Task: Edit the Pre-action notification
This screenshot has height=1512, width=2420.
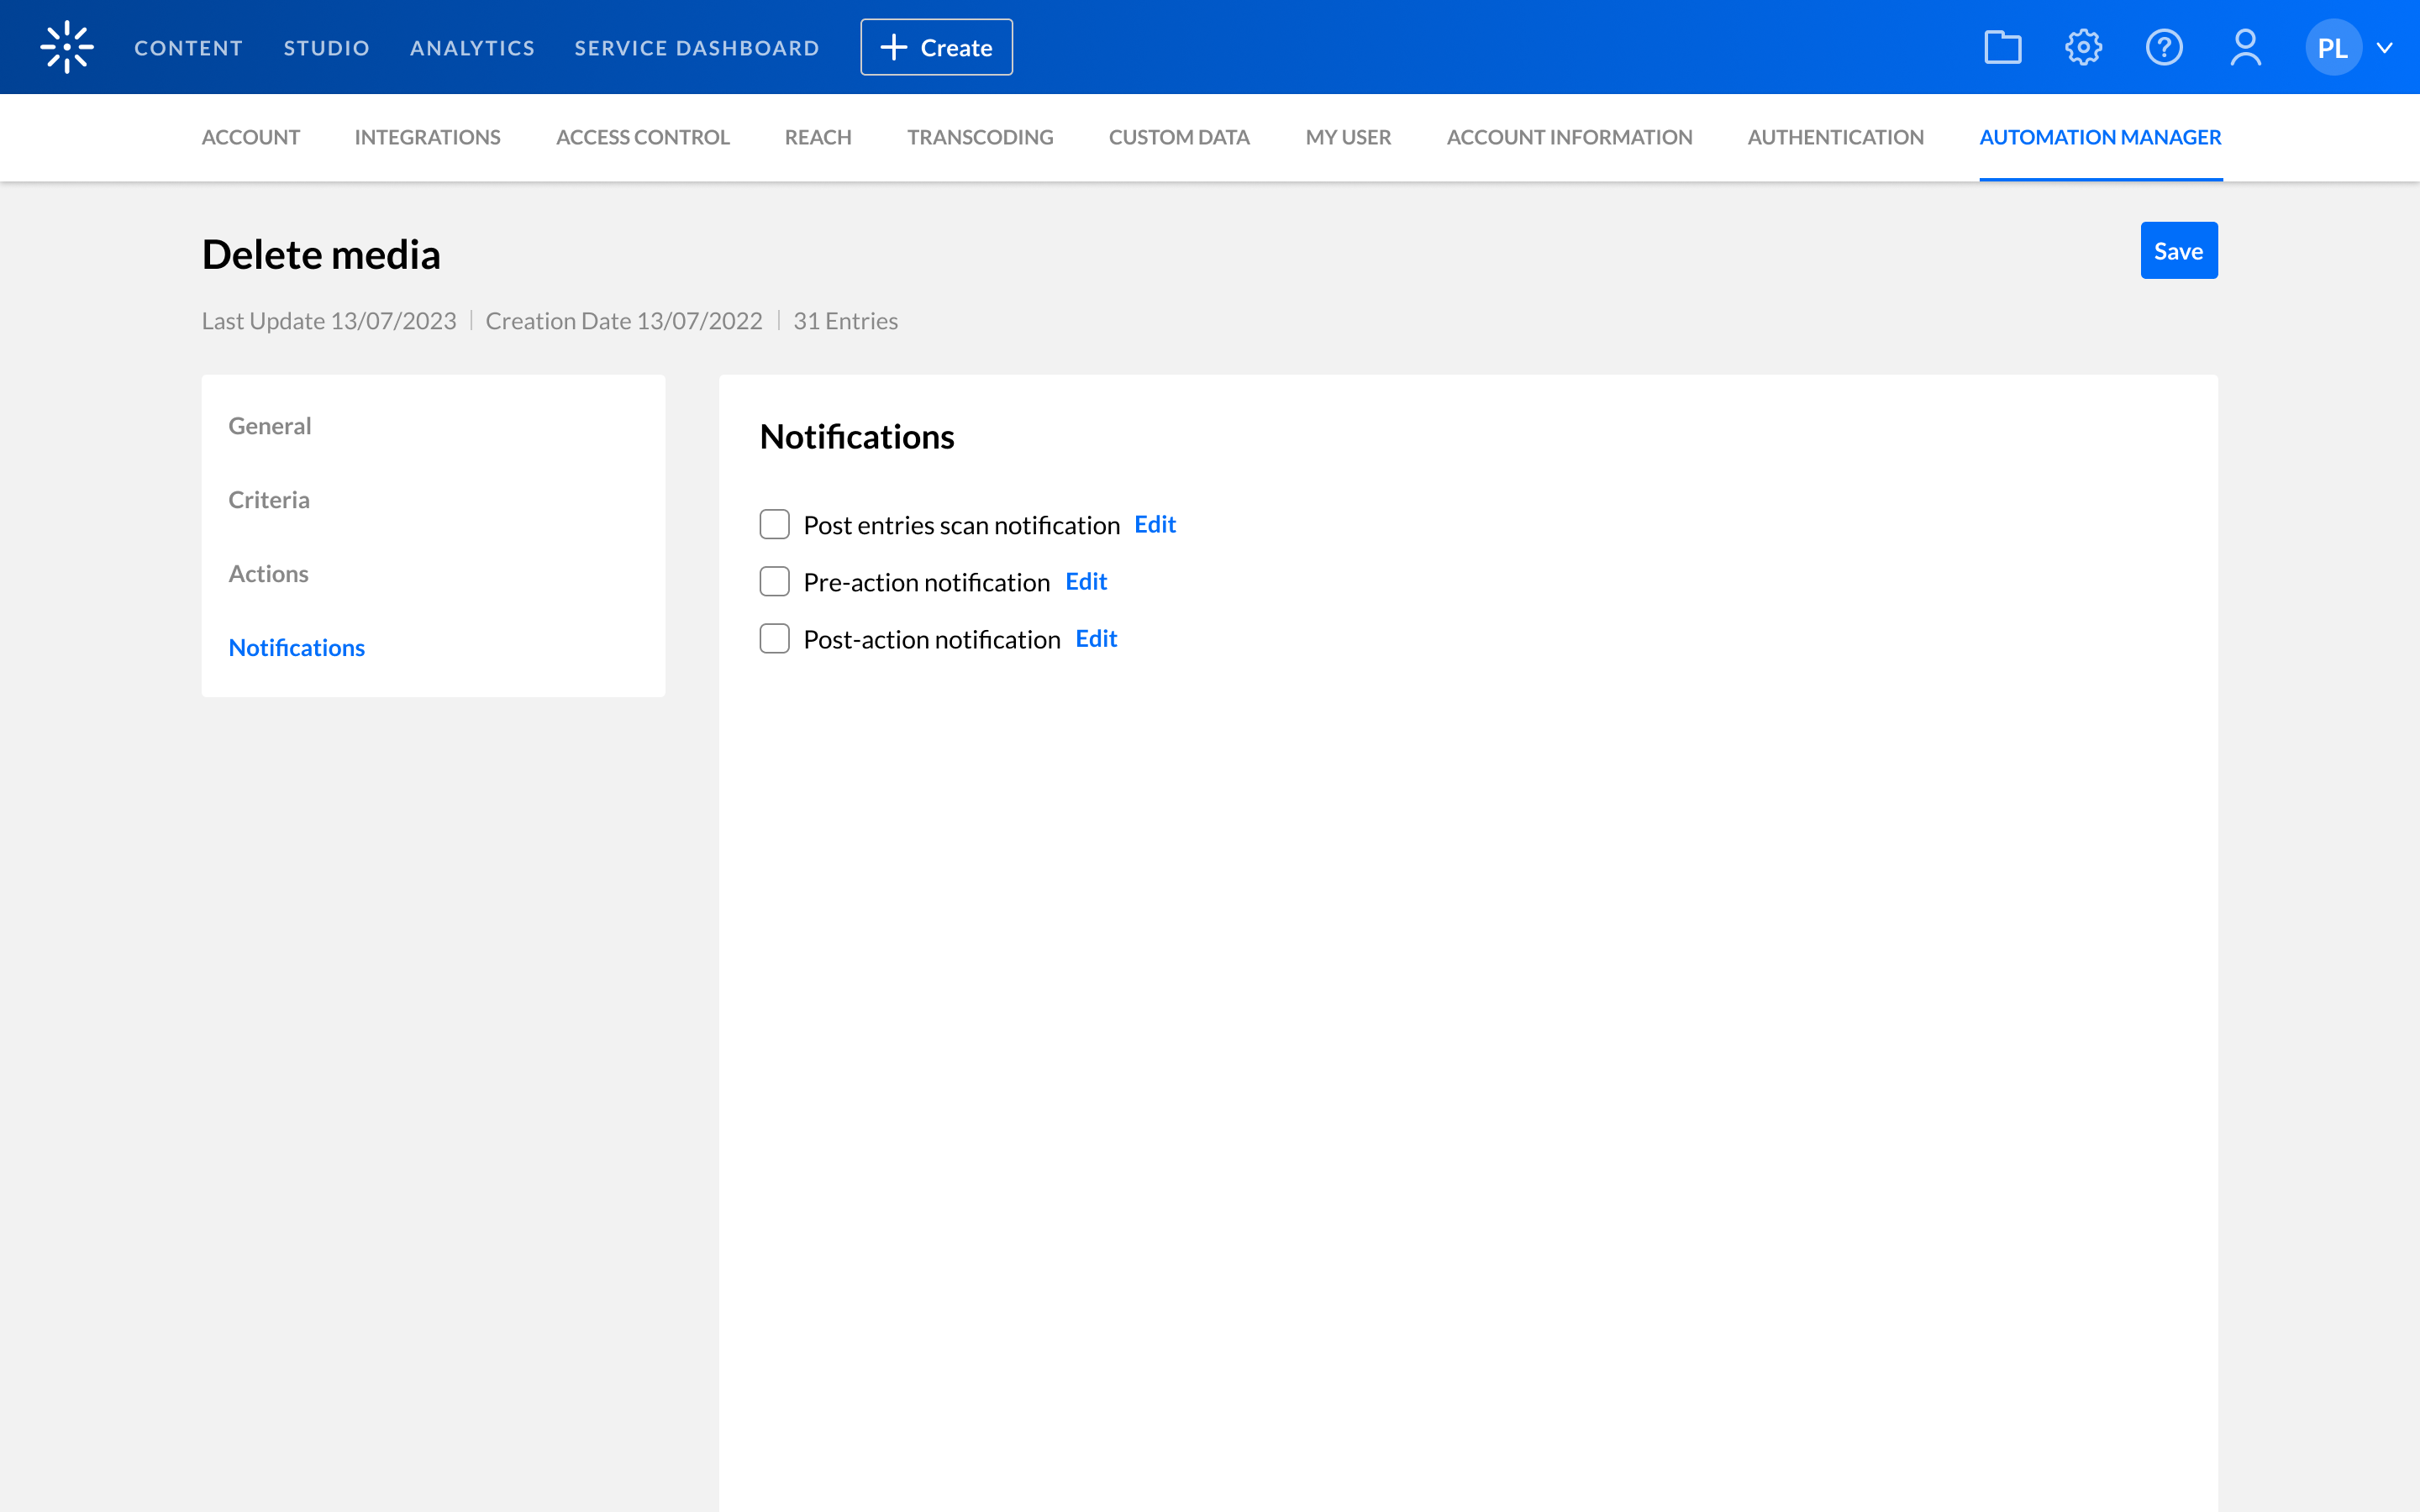Action: pyautogui.click(x=1085, y=581)
